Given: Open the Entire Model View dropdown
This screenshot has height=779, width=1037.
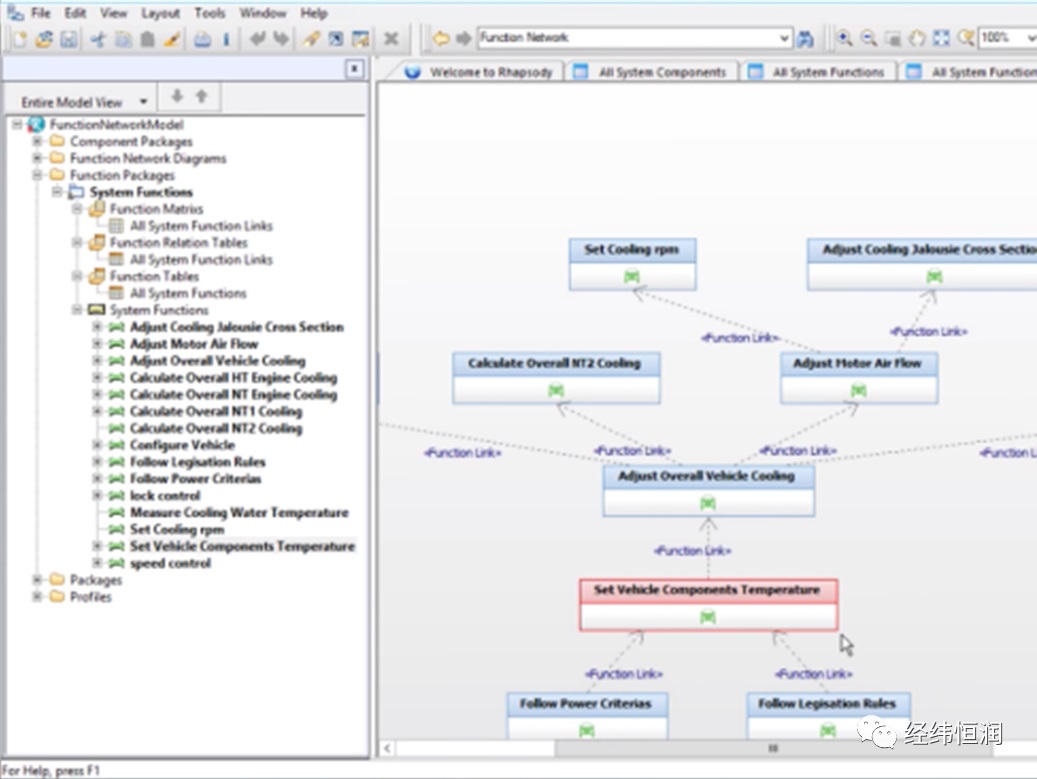Looking at the screenshot, I should (143, 102).
